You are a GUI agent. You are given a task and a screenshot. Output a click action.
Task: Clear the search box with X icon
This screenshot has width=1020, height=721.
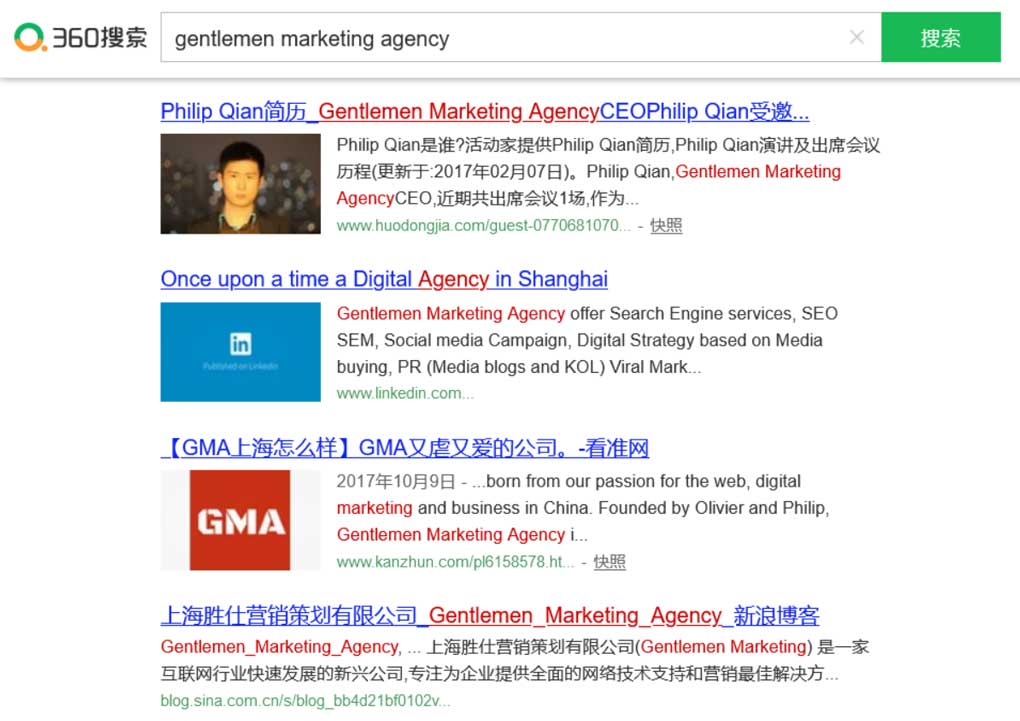857,37
